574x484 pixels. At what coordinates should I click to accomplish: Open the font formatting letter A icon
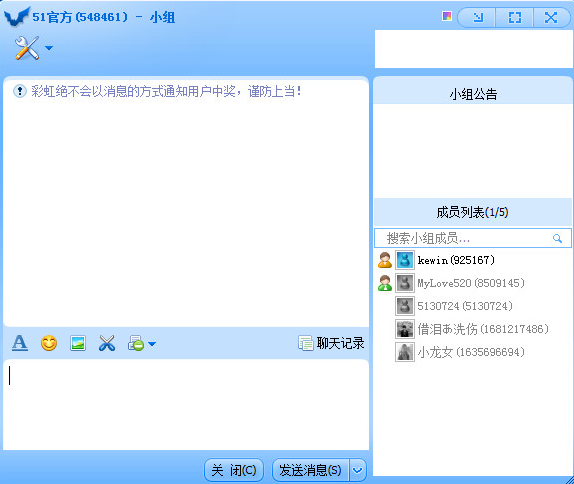point(20,343)
